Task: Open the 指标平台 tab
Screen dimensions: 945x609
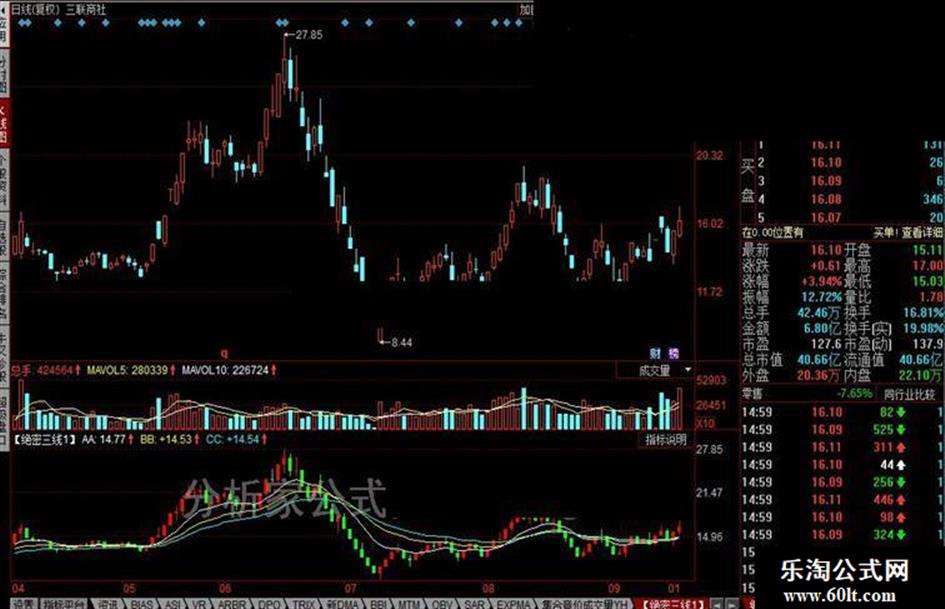Action: pyautogui.click(x=65, y=604)
